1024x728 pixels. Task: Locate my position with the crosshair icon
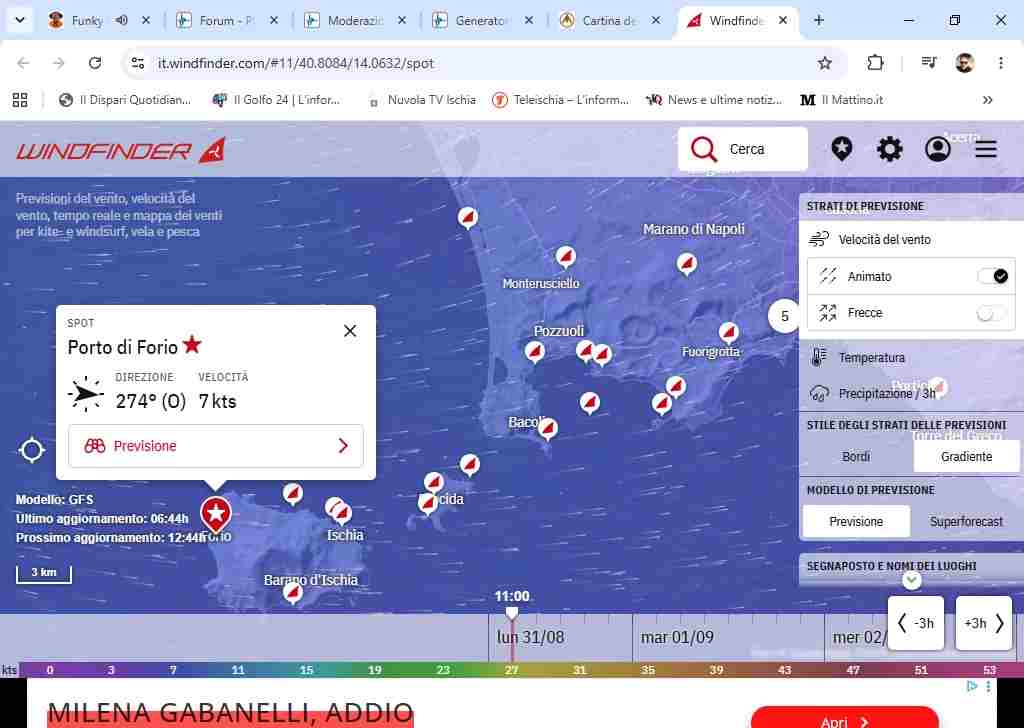pos(31,450)
